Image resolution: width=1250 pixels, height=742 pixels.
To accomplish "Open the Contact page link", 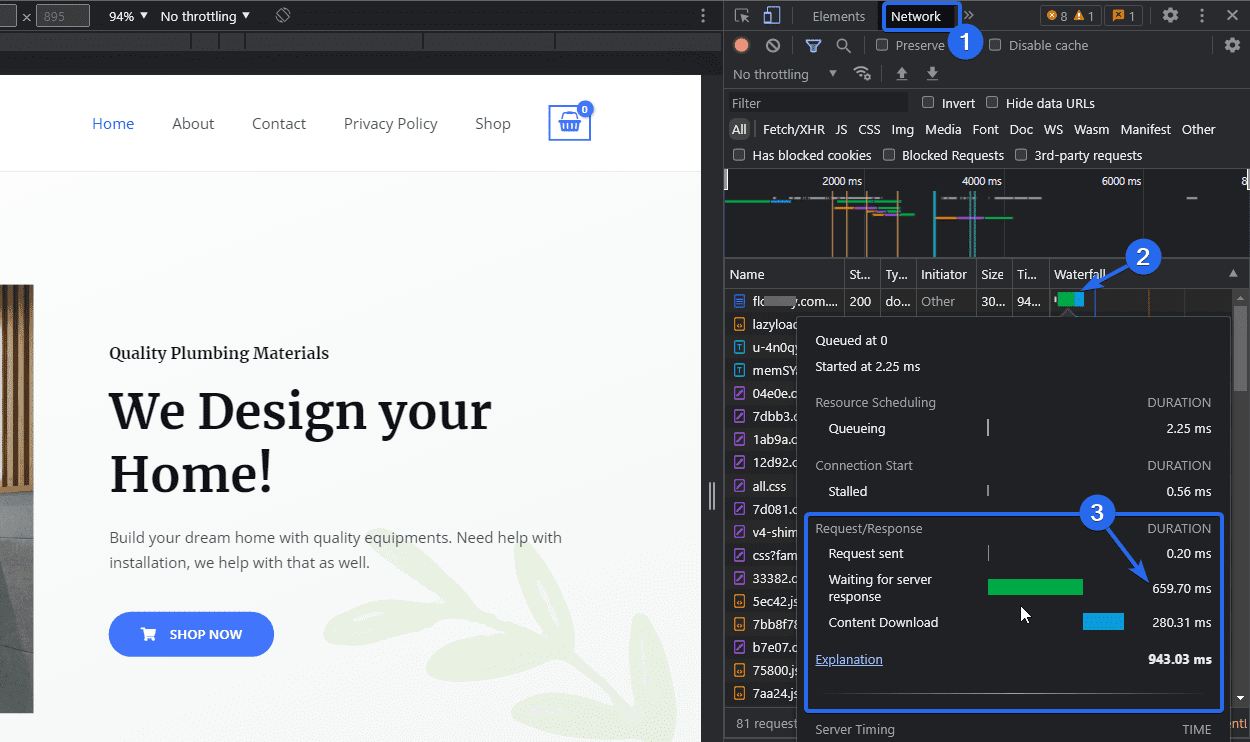I will (279, 123).
